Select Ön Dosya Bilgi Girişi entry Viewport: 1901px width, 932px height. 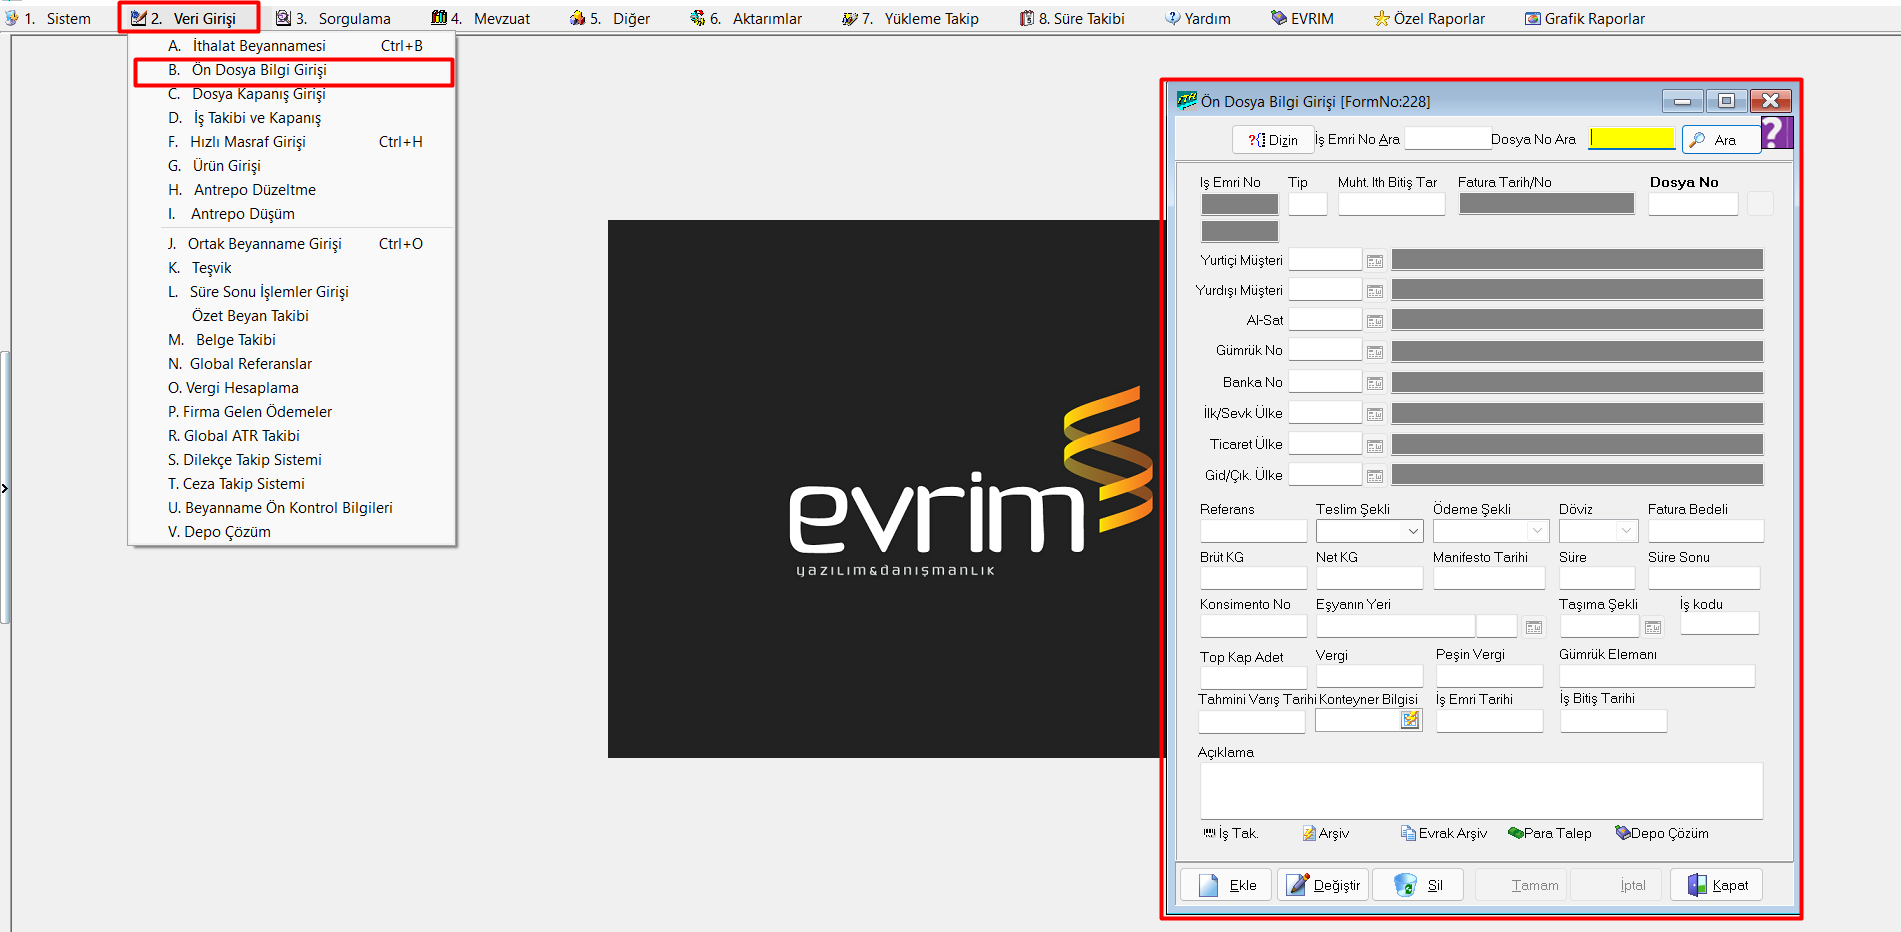pyautogui.click(x=292, y=70)
